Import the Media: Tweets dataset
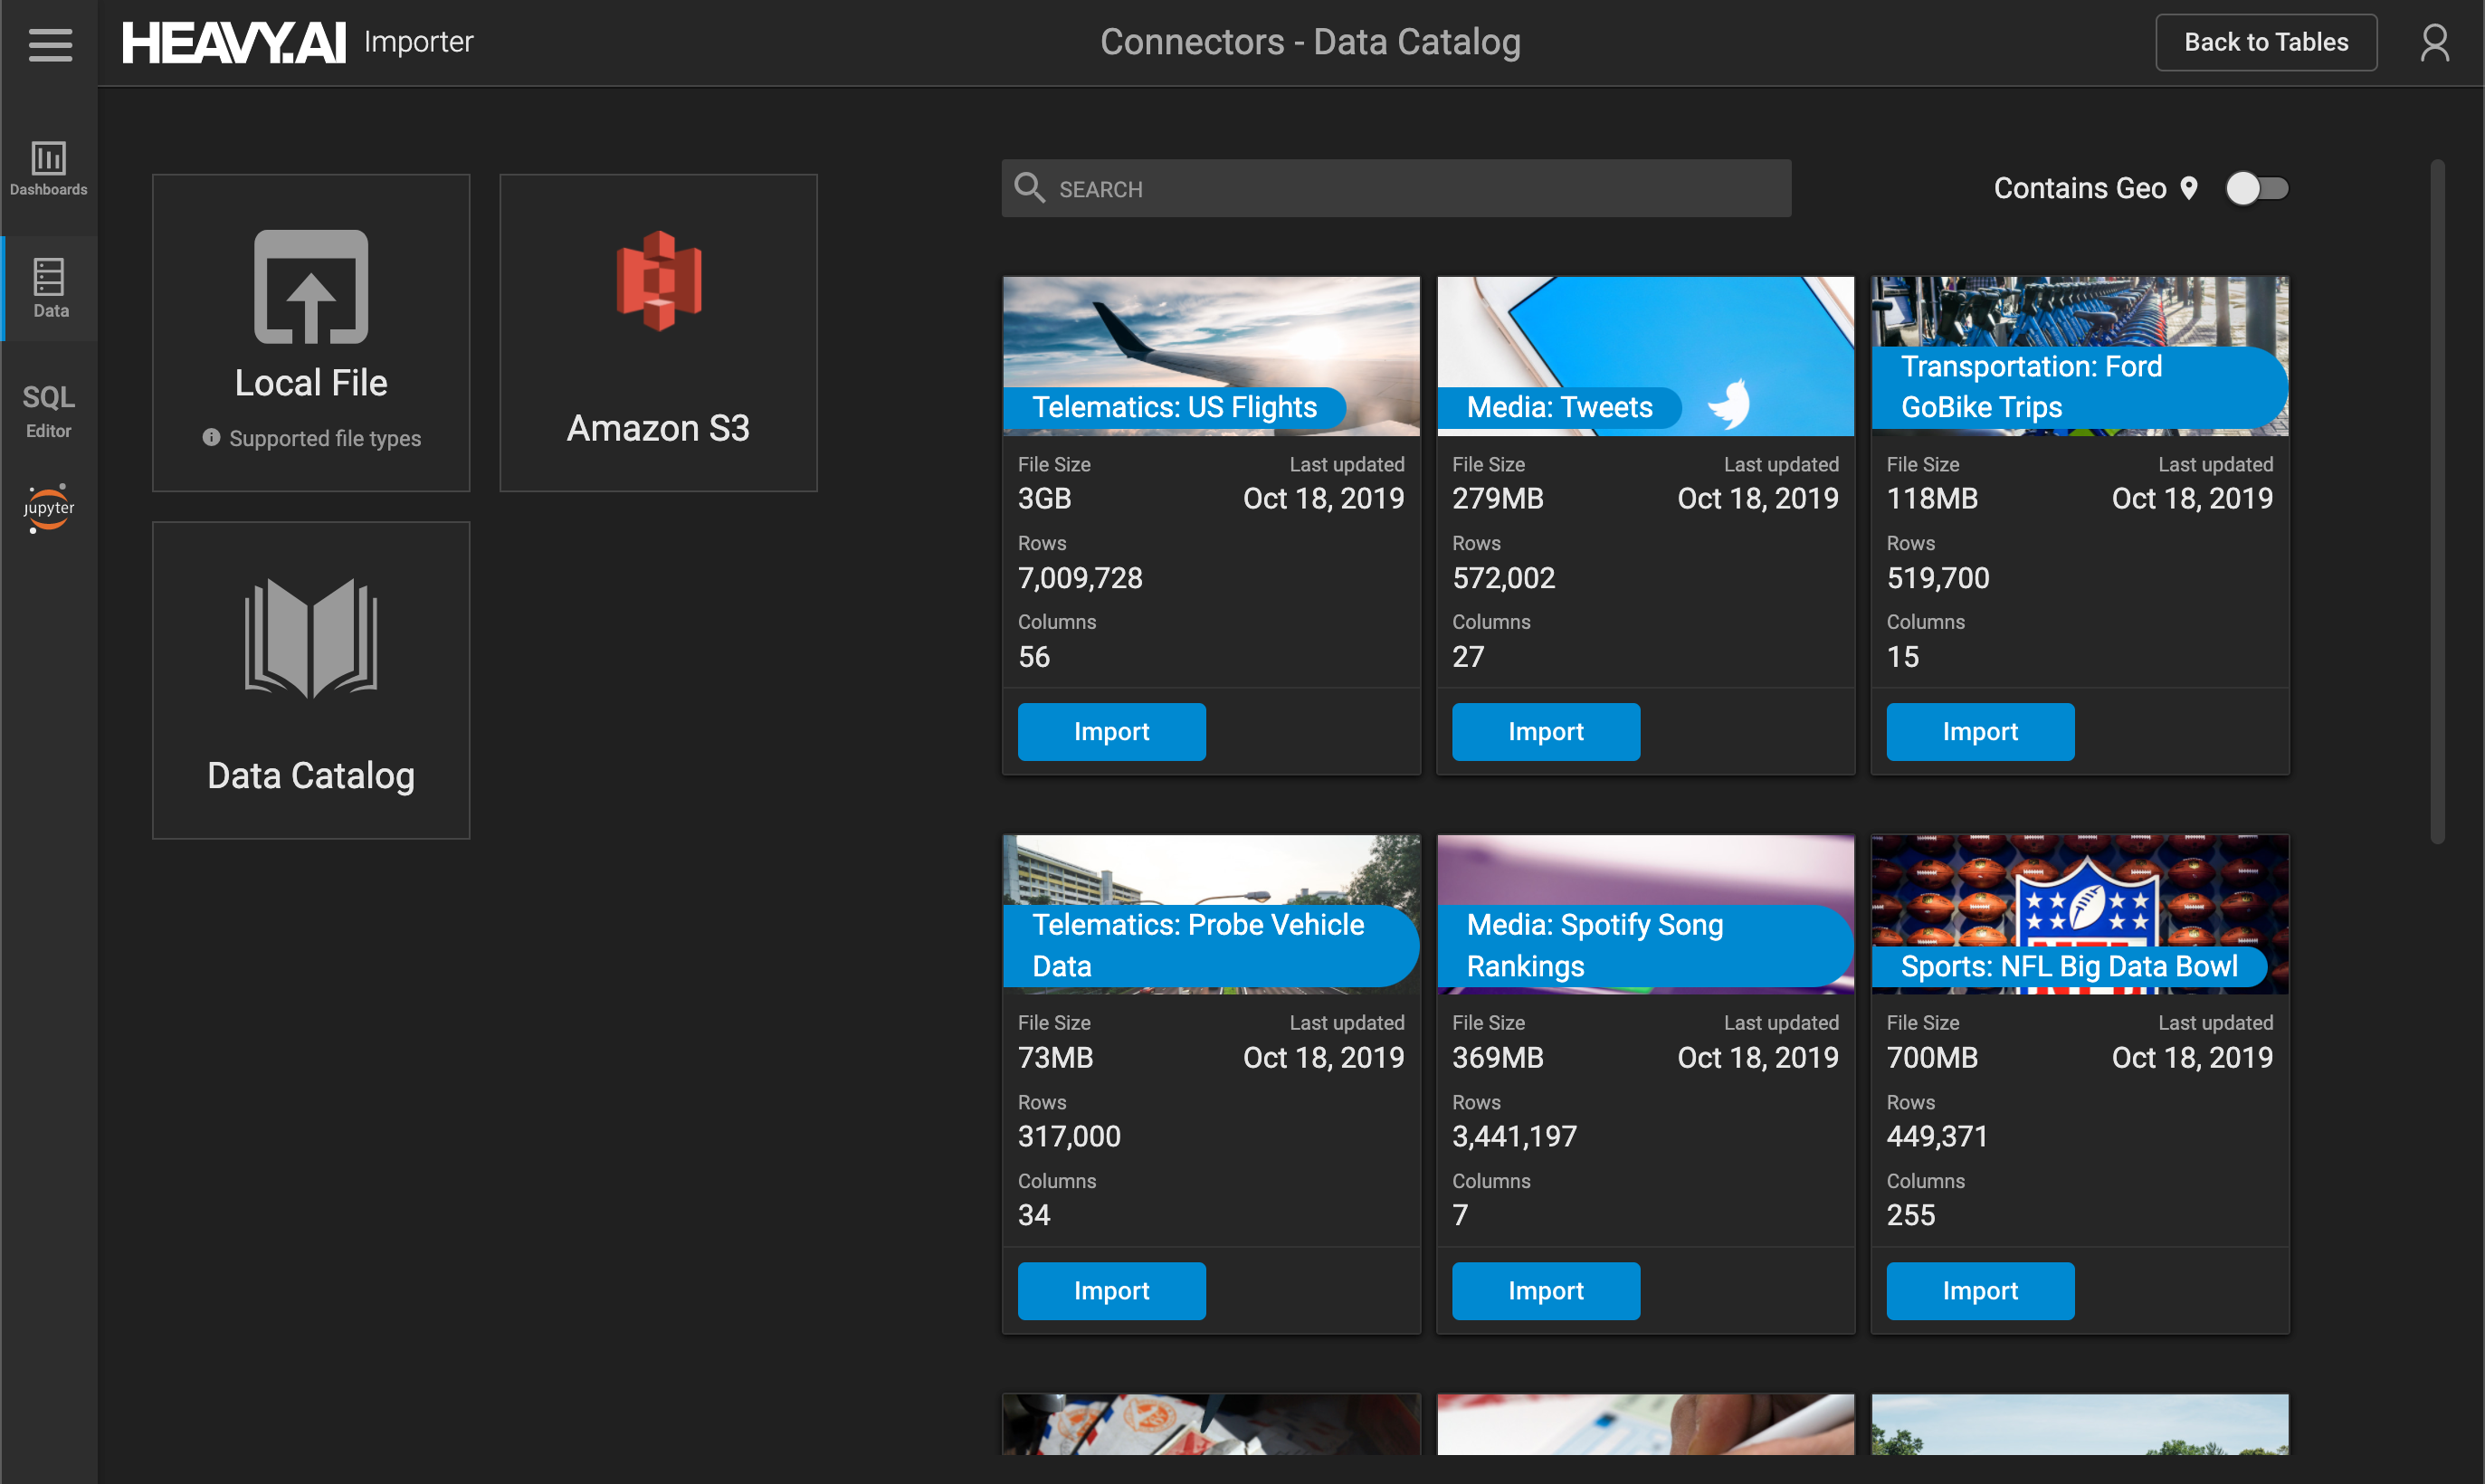 [1545, 731]
